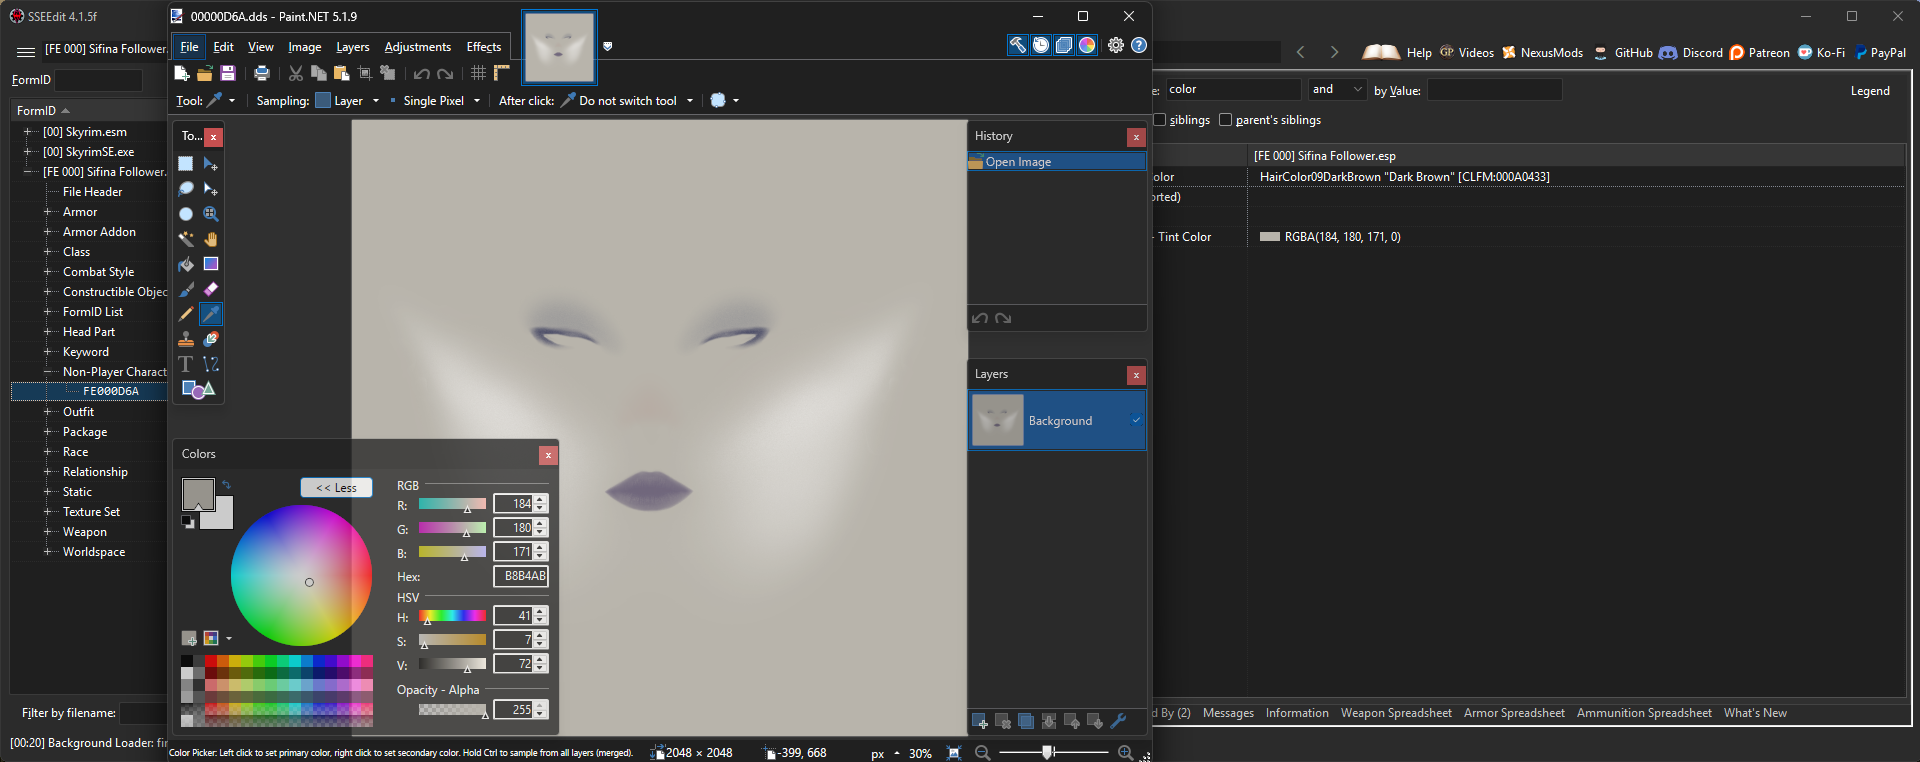Open the Sampling Layer dropdown
This screenshot has height=762, width=1920.
coord(348,101)
